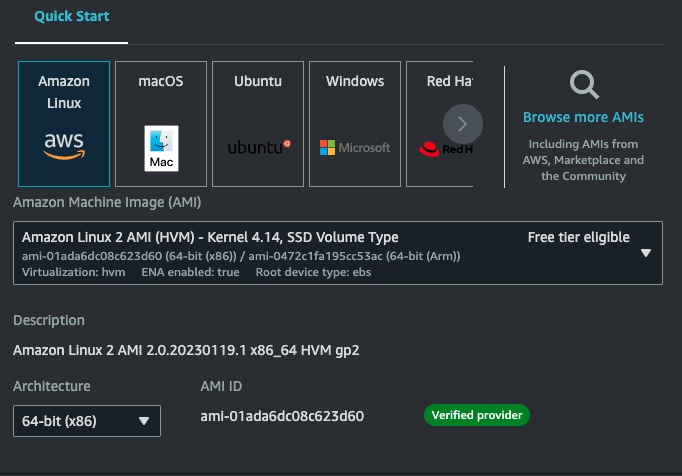The width and height of the screenshot is (682, 476).
Task: Click the Free tier eligible label
Action: coord(578,237)
